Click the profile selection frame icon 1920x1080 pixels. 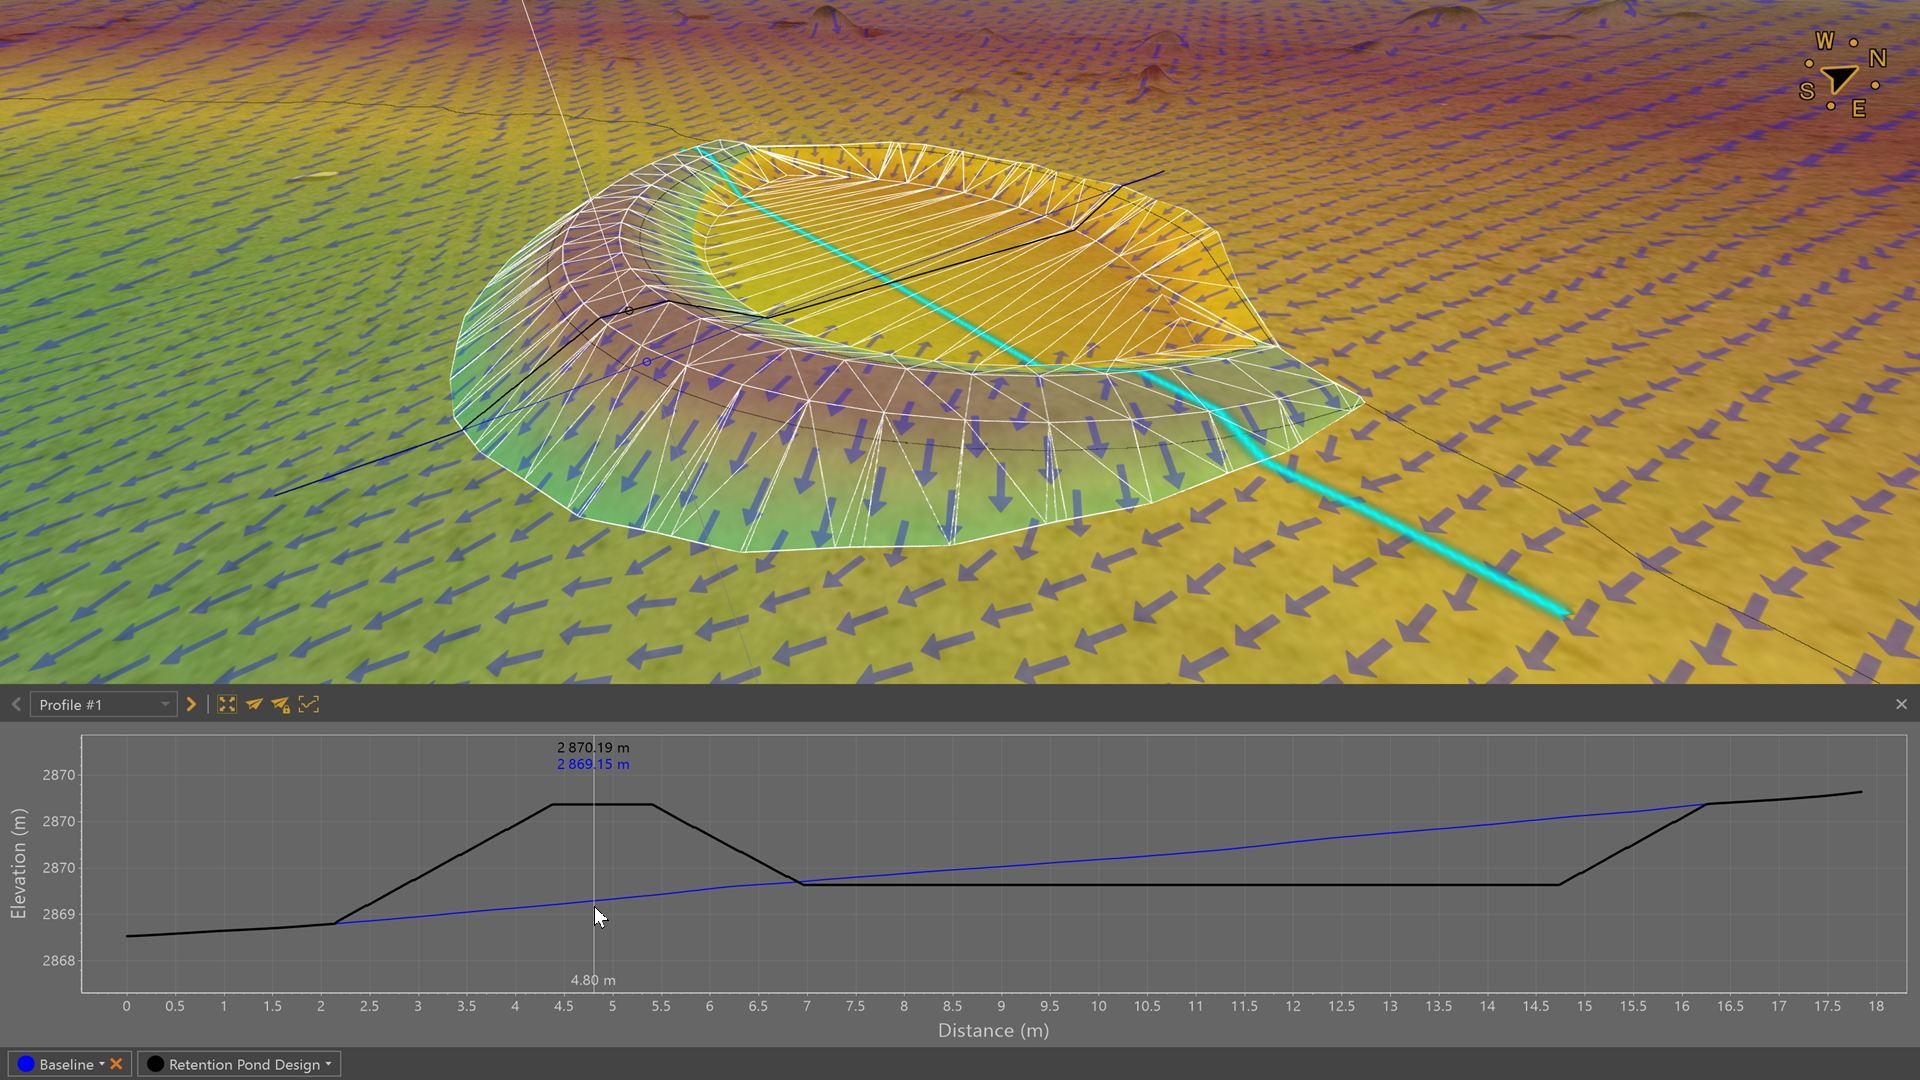309,705
